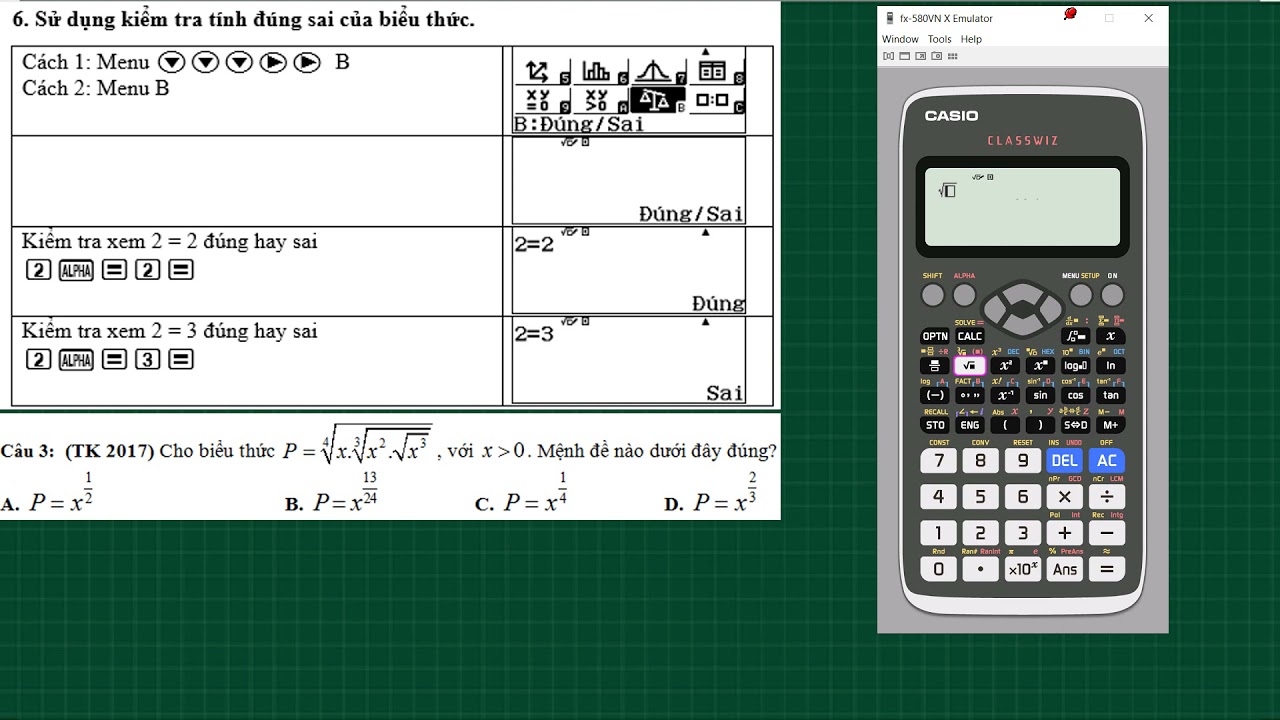This screenshot has height=720, width=1280.
Task: Tap the equals = key
Action: click(1106, 569)
